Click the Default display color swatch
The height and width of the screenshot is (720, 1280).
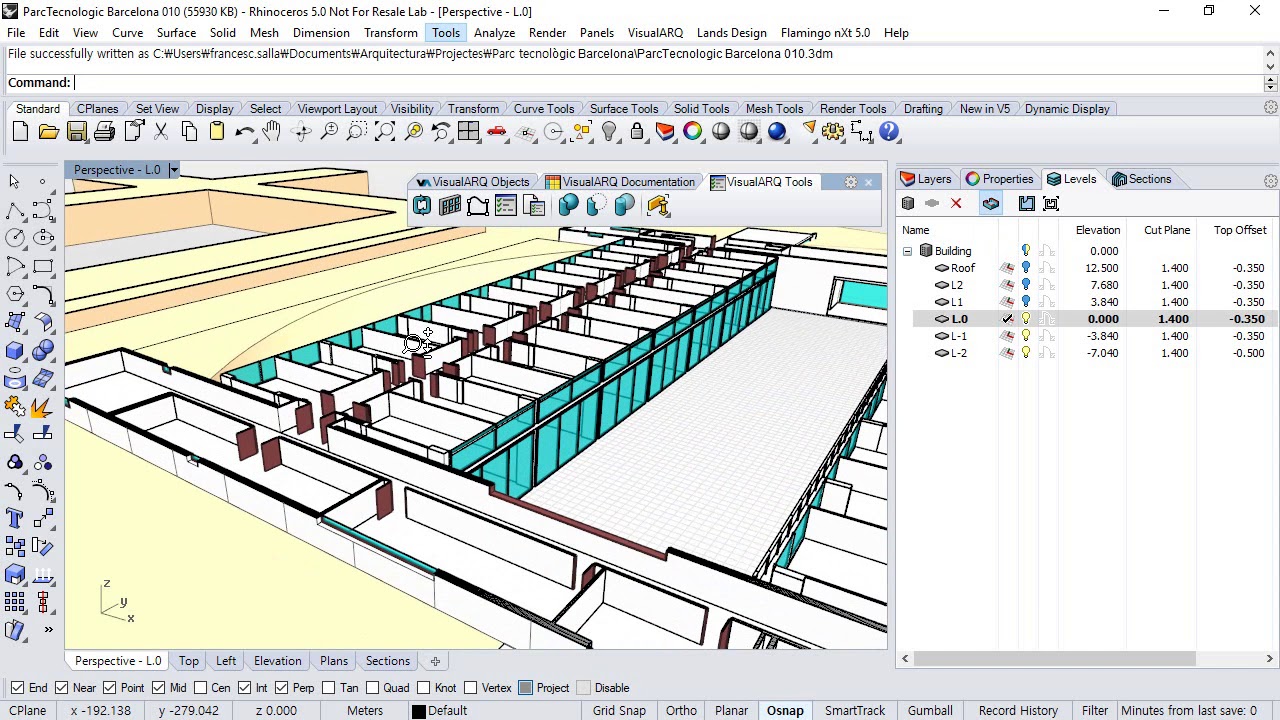417,710
